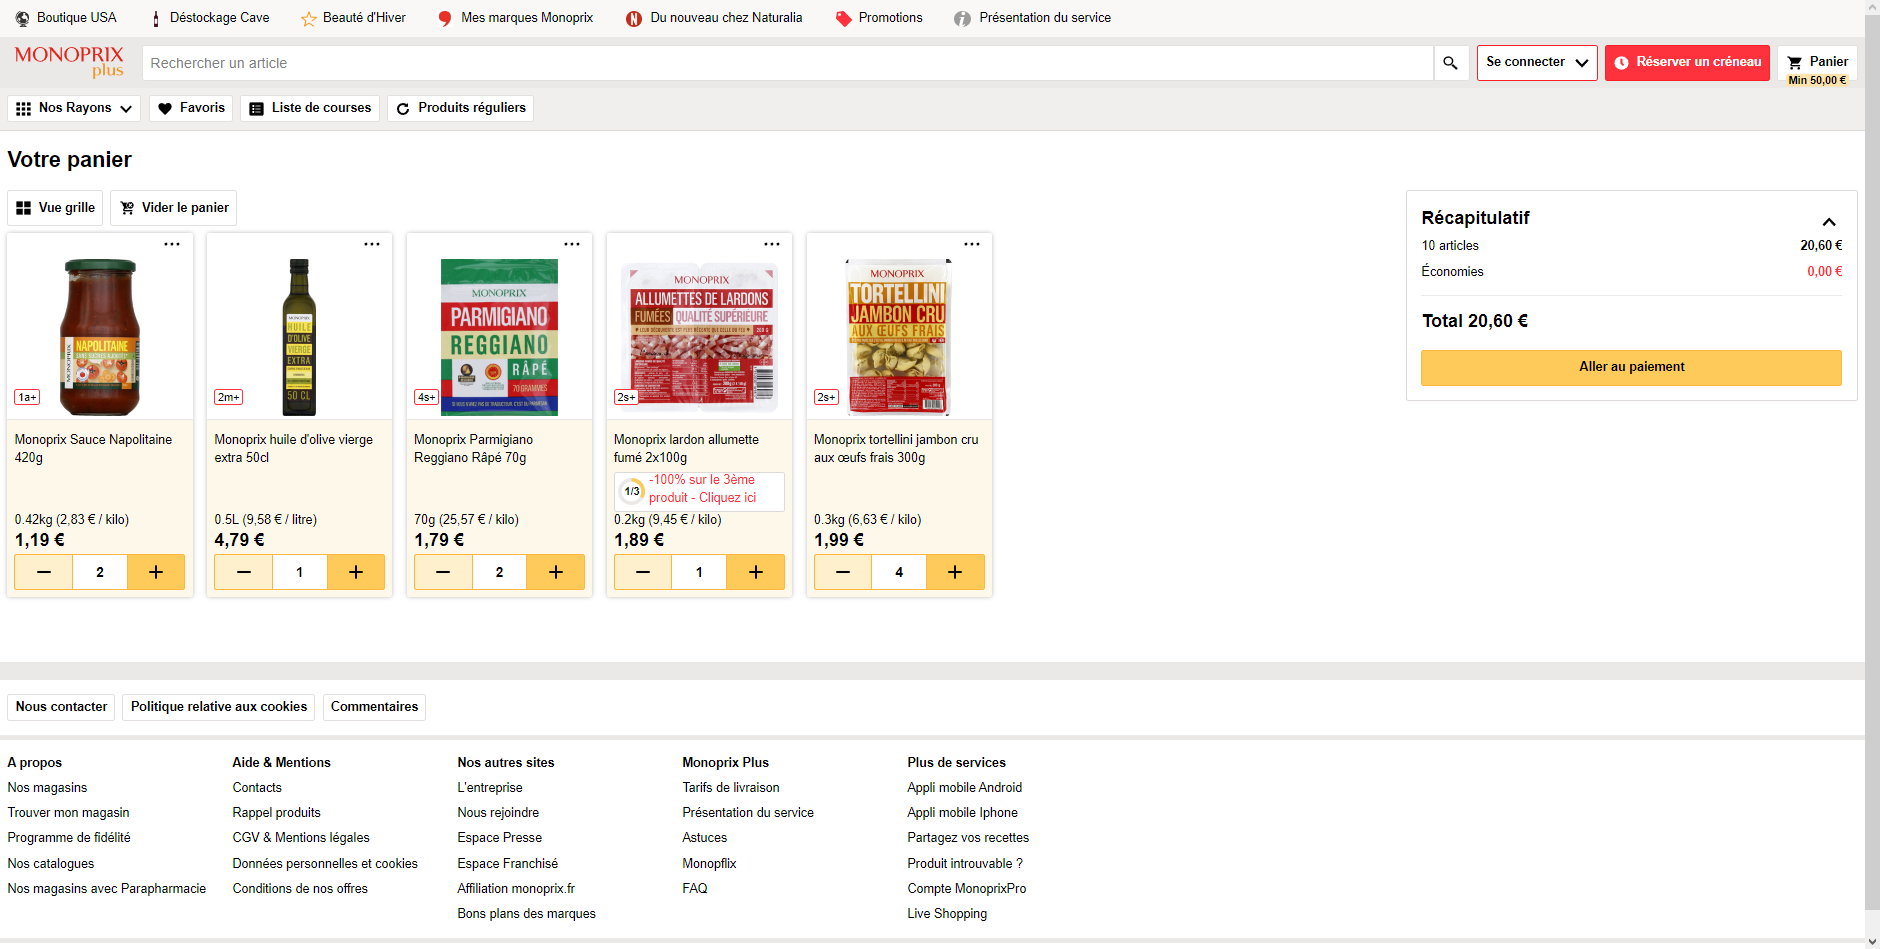
Task: Open options menu for Sauce Napolitaine card
Action: pyautogui.click(x=172, y=244)
